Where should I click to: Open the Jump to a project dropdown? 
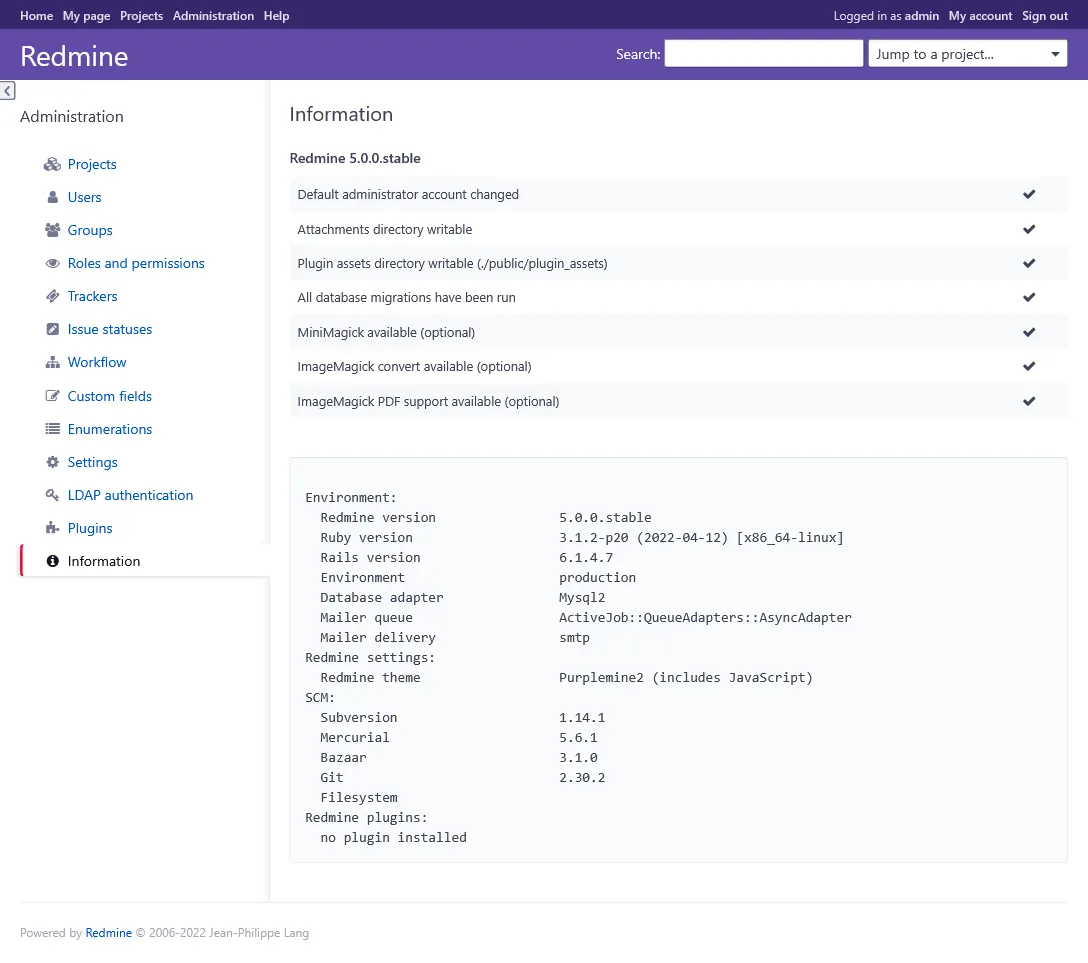pos(967,53)
